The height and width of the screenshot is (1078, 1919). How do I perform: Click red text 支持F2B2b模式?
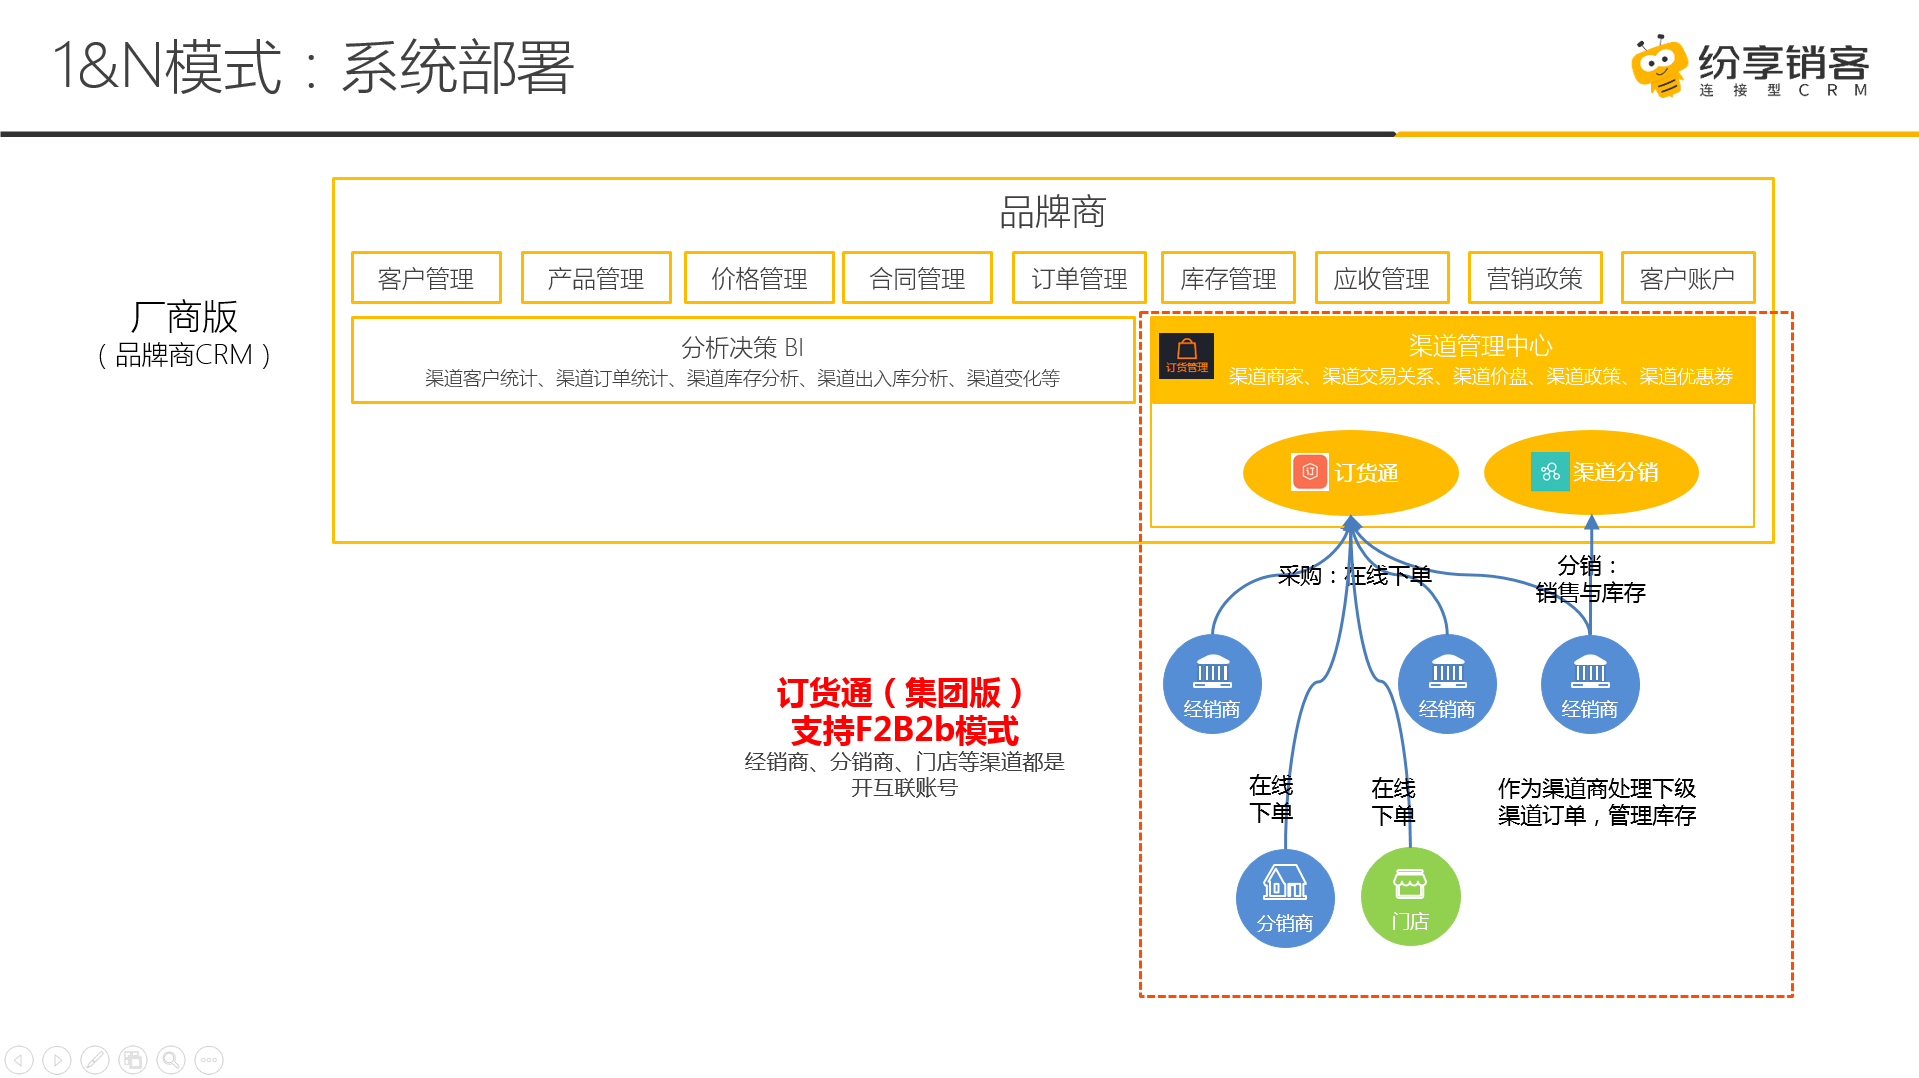click(904, 730)
